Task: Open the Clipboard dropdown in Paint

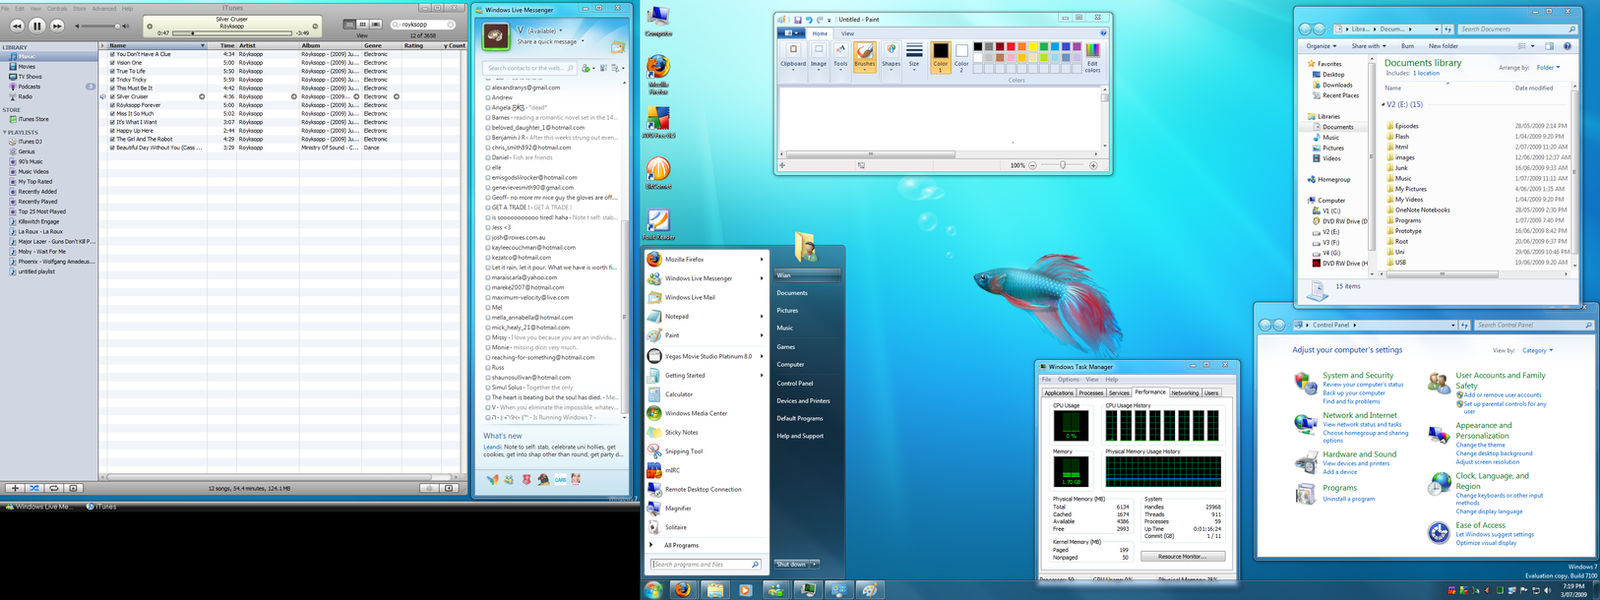Action: (x=793, y=55)
